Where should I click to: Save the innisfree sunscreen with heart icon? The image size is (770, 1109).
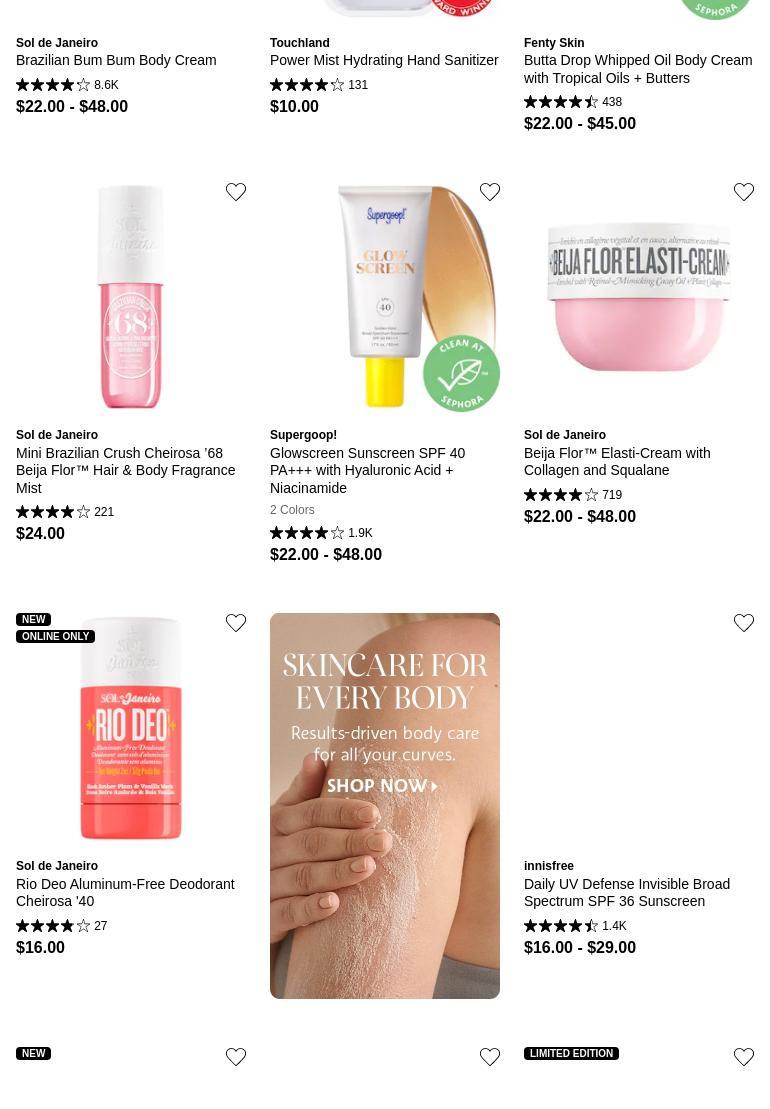tap(743, 622)
